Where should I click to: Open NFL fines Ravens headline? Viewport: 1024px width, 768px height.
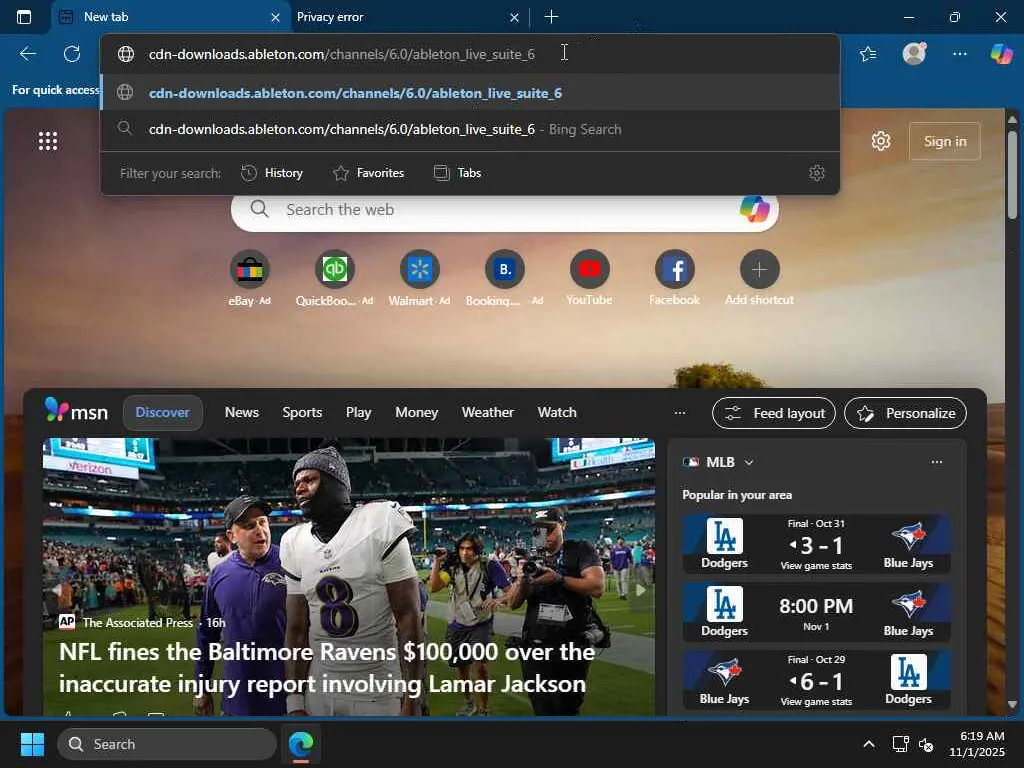coord(327,667)
